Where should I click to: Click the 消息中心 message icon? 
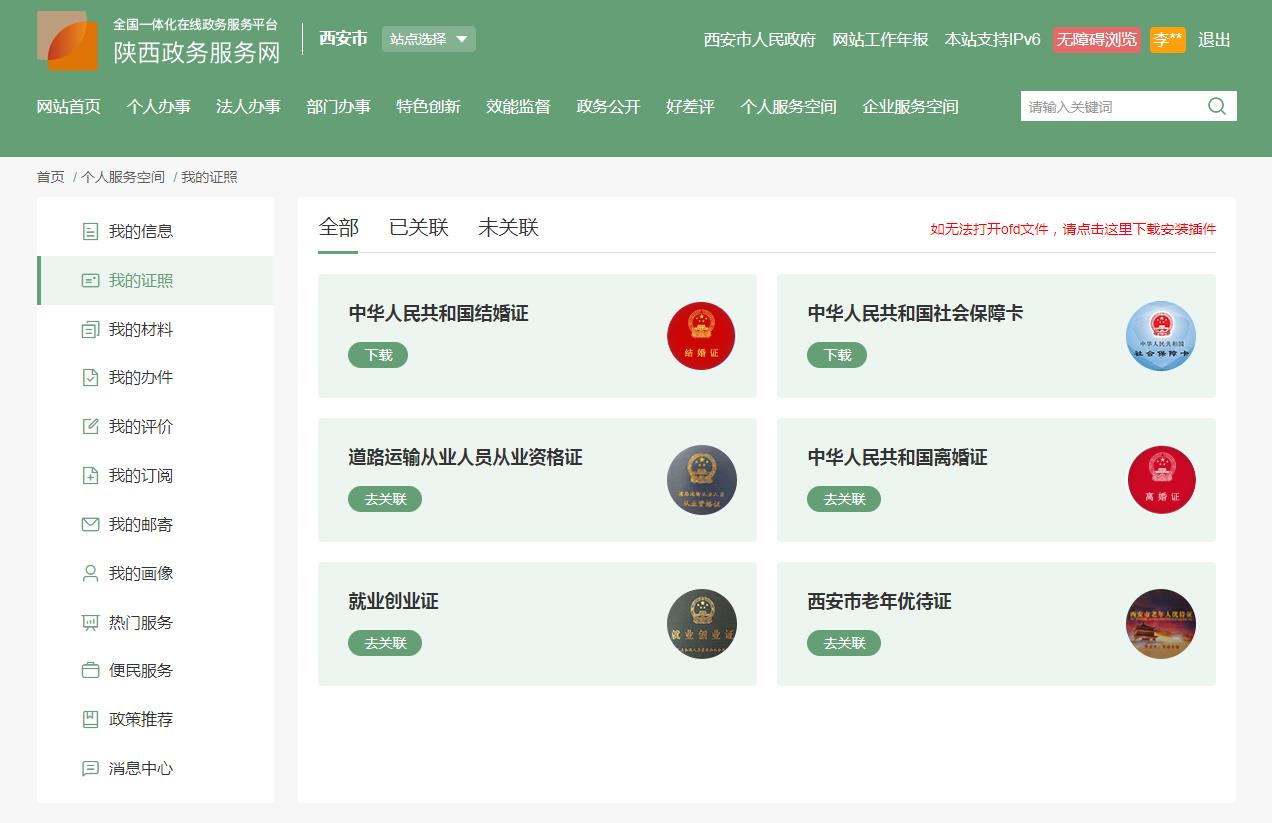click(90, 769)
